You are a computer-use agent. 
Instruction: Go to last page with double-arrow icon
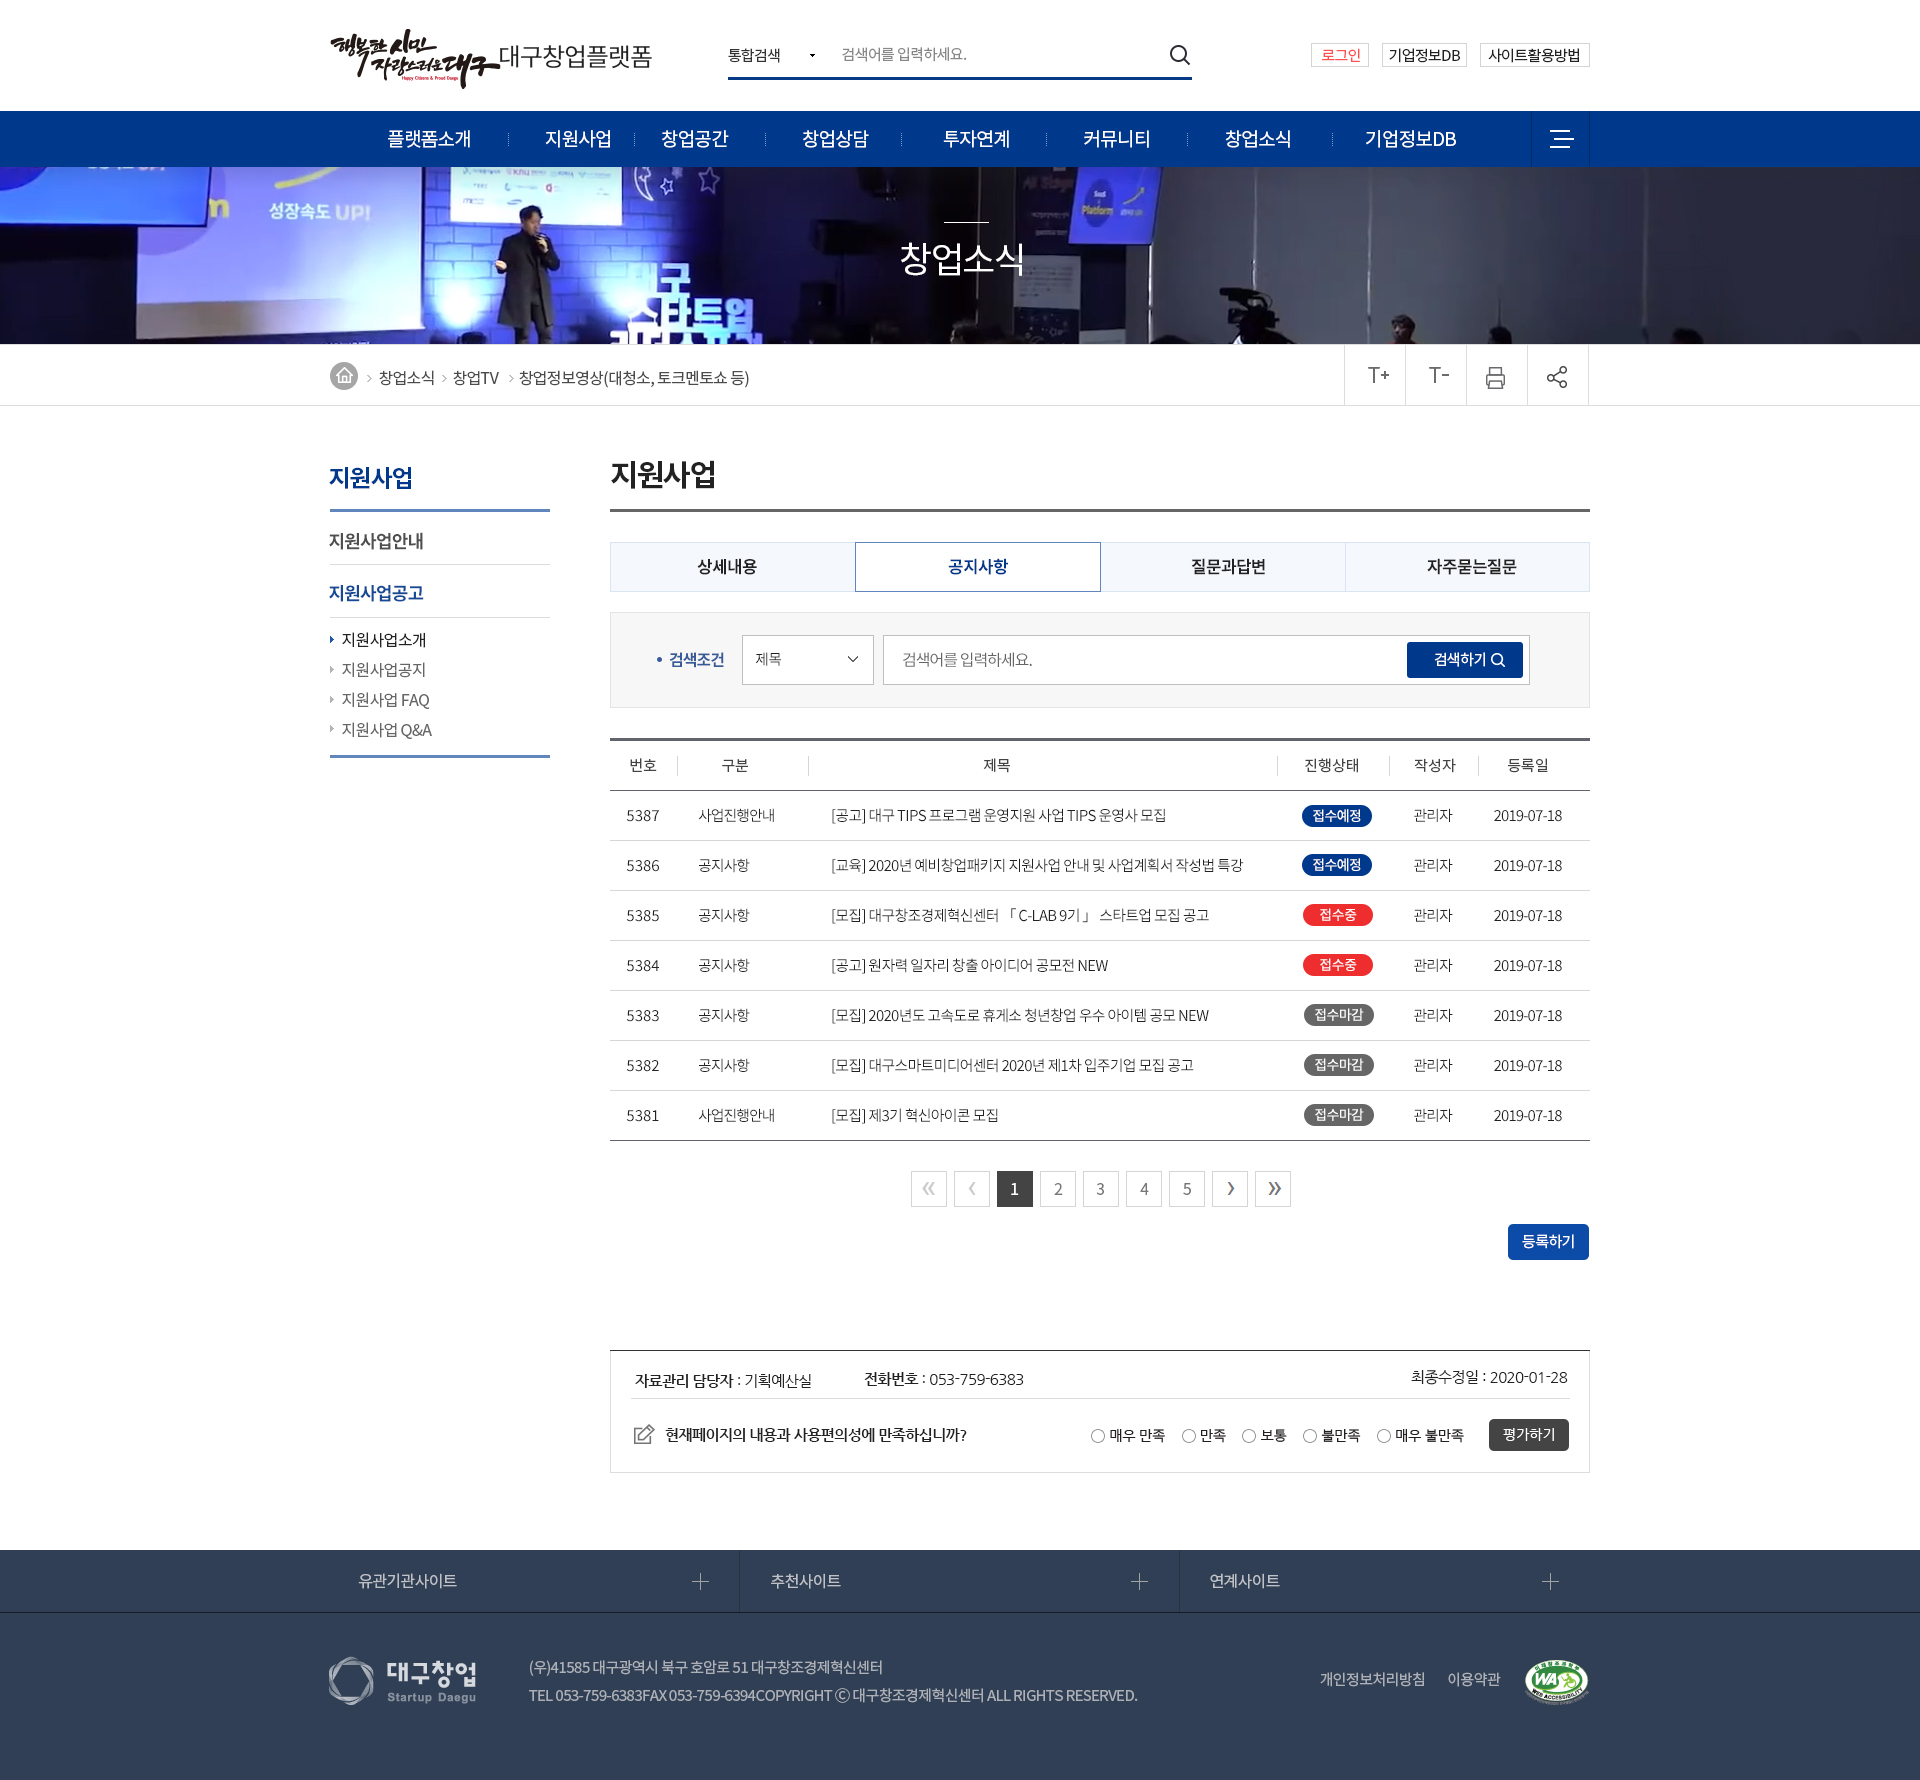pos(1272,1189)
